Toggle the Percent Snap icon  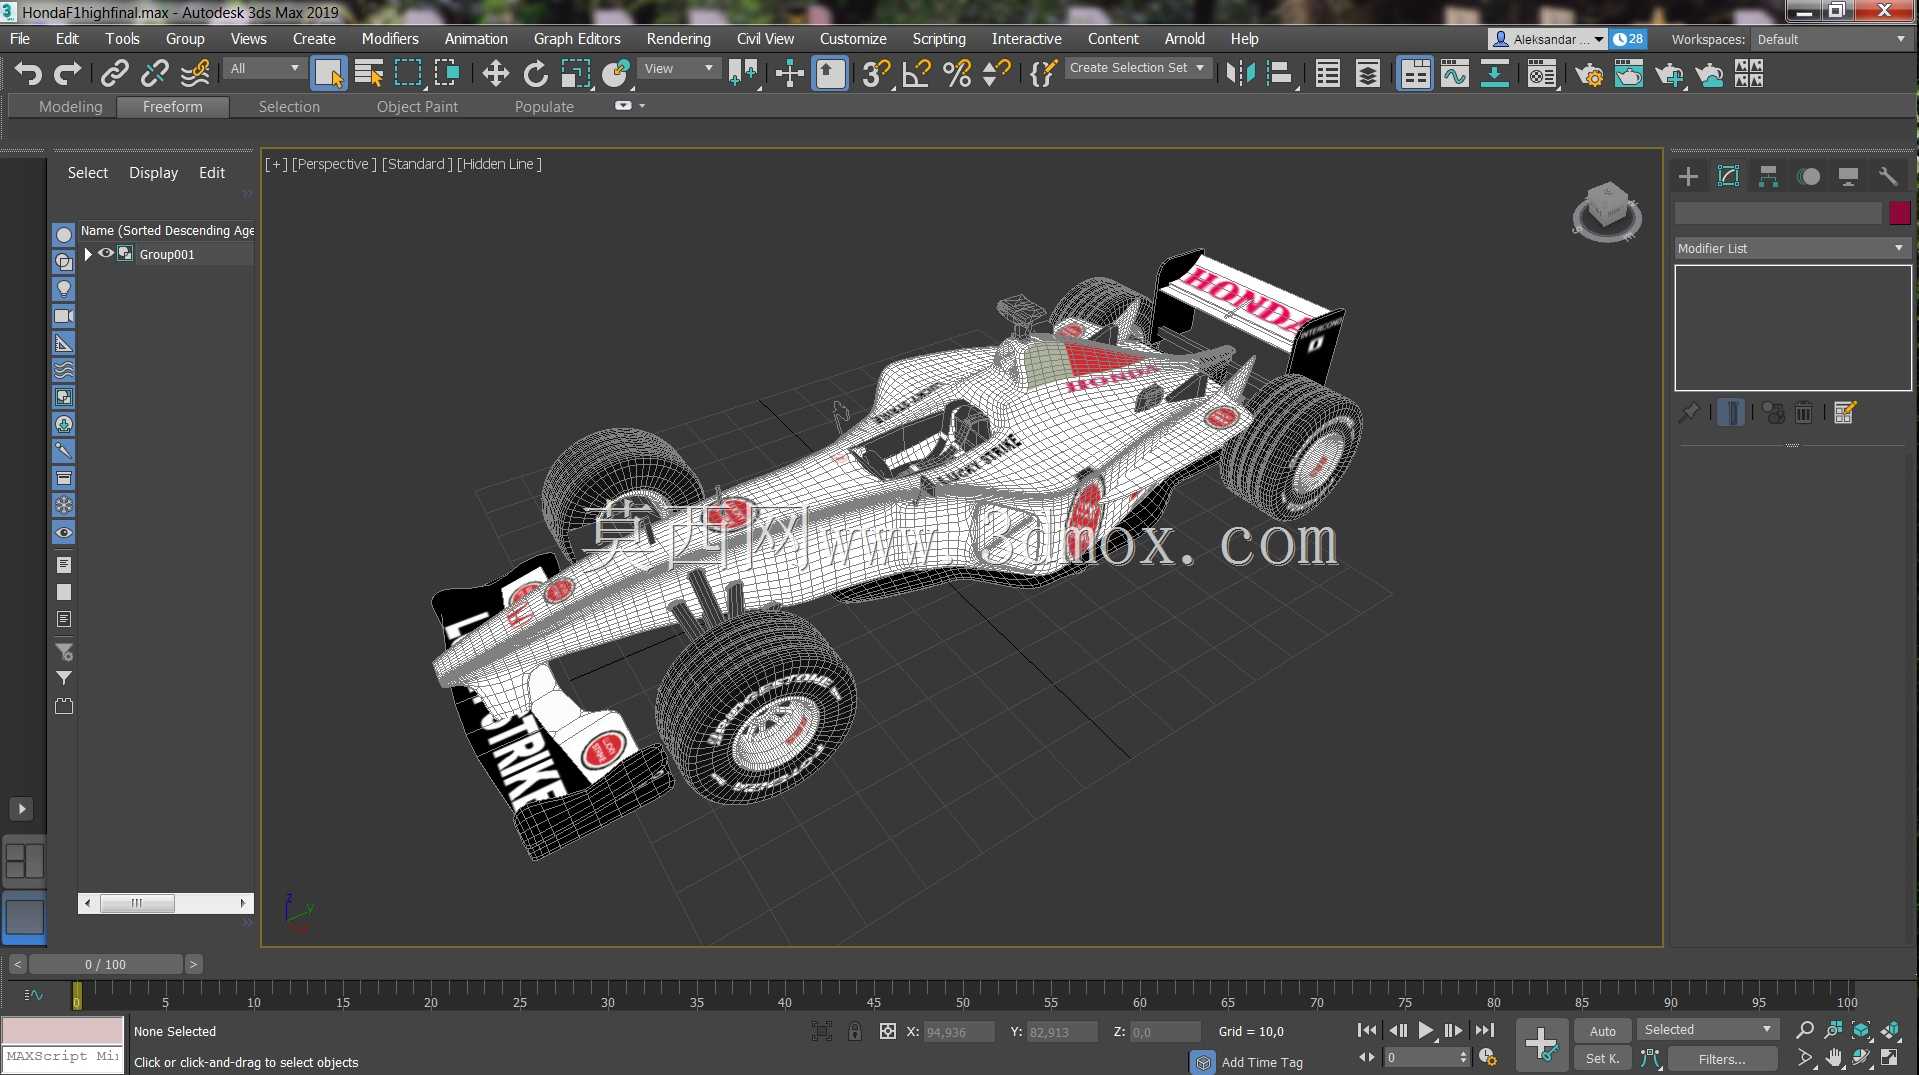click(957, 74)
